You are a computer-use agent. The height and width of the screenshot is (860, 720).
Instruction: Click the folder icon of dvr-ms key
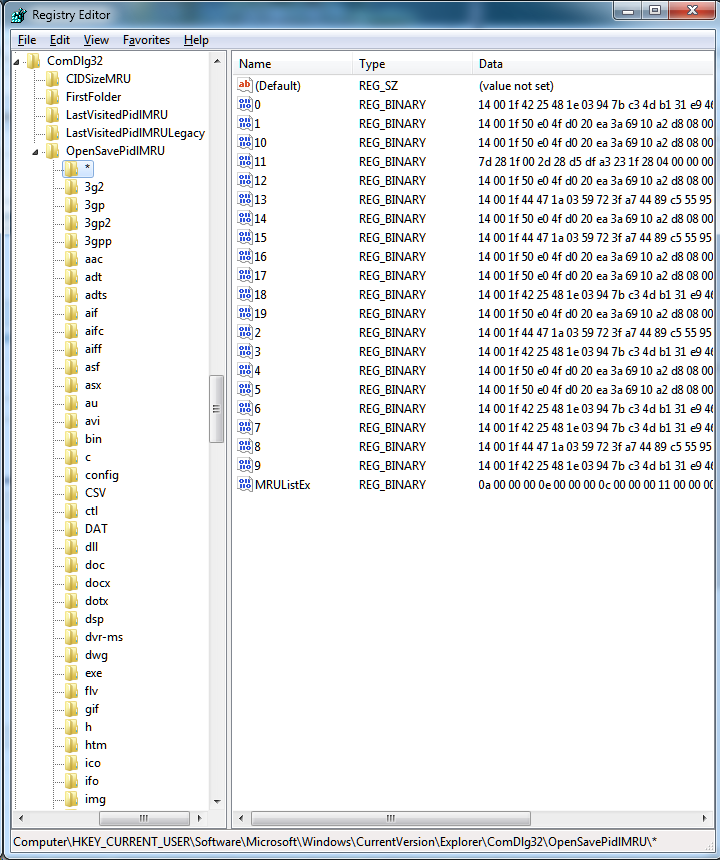(x=72, y=637)
